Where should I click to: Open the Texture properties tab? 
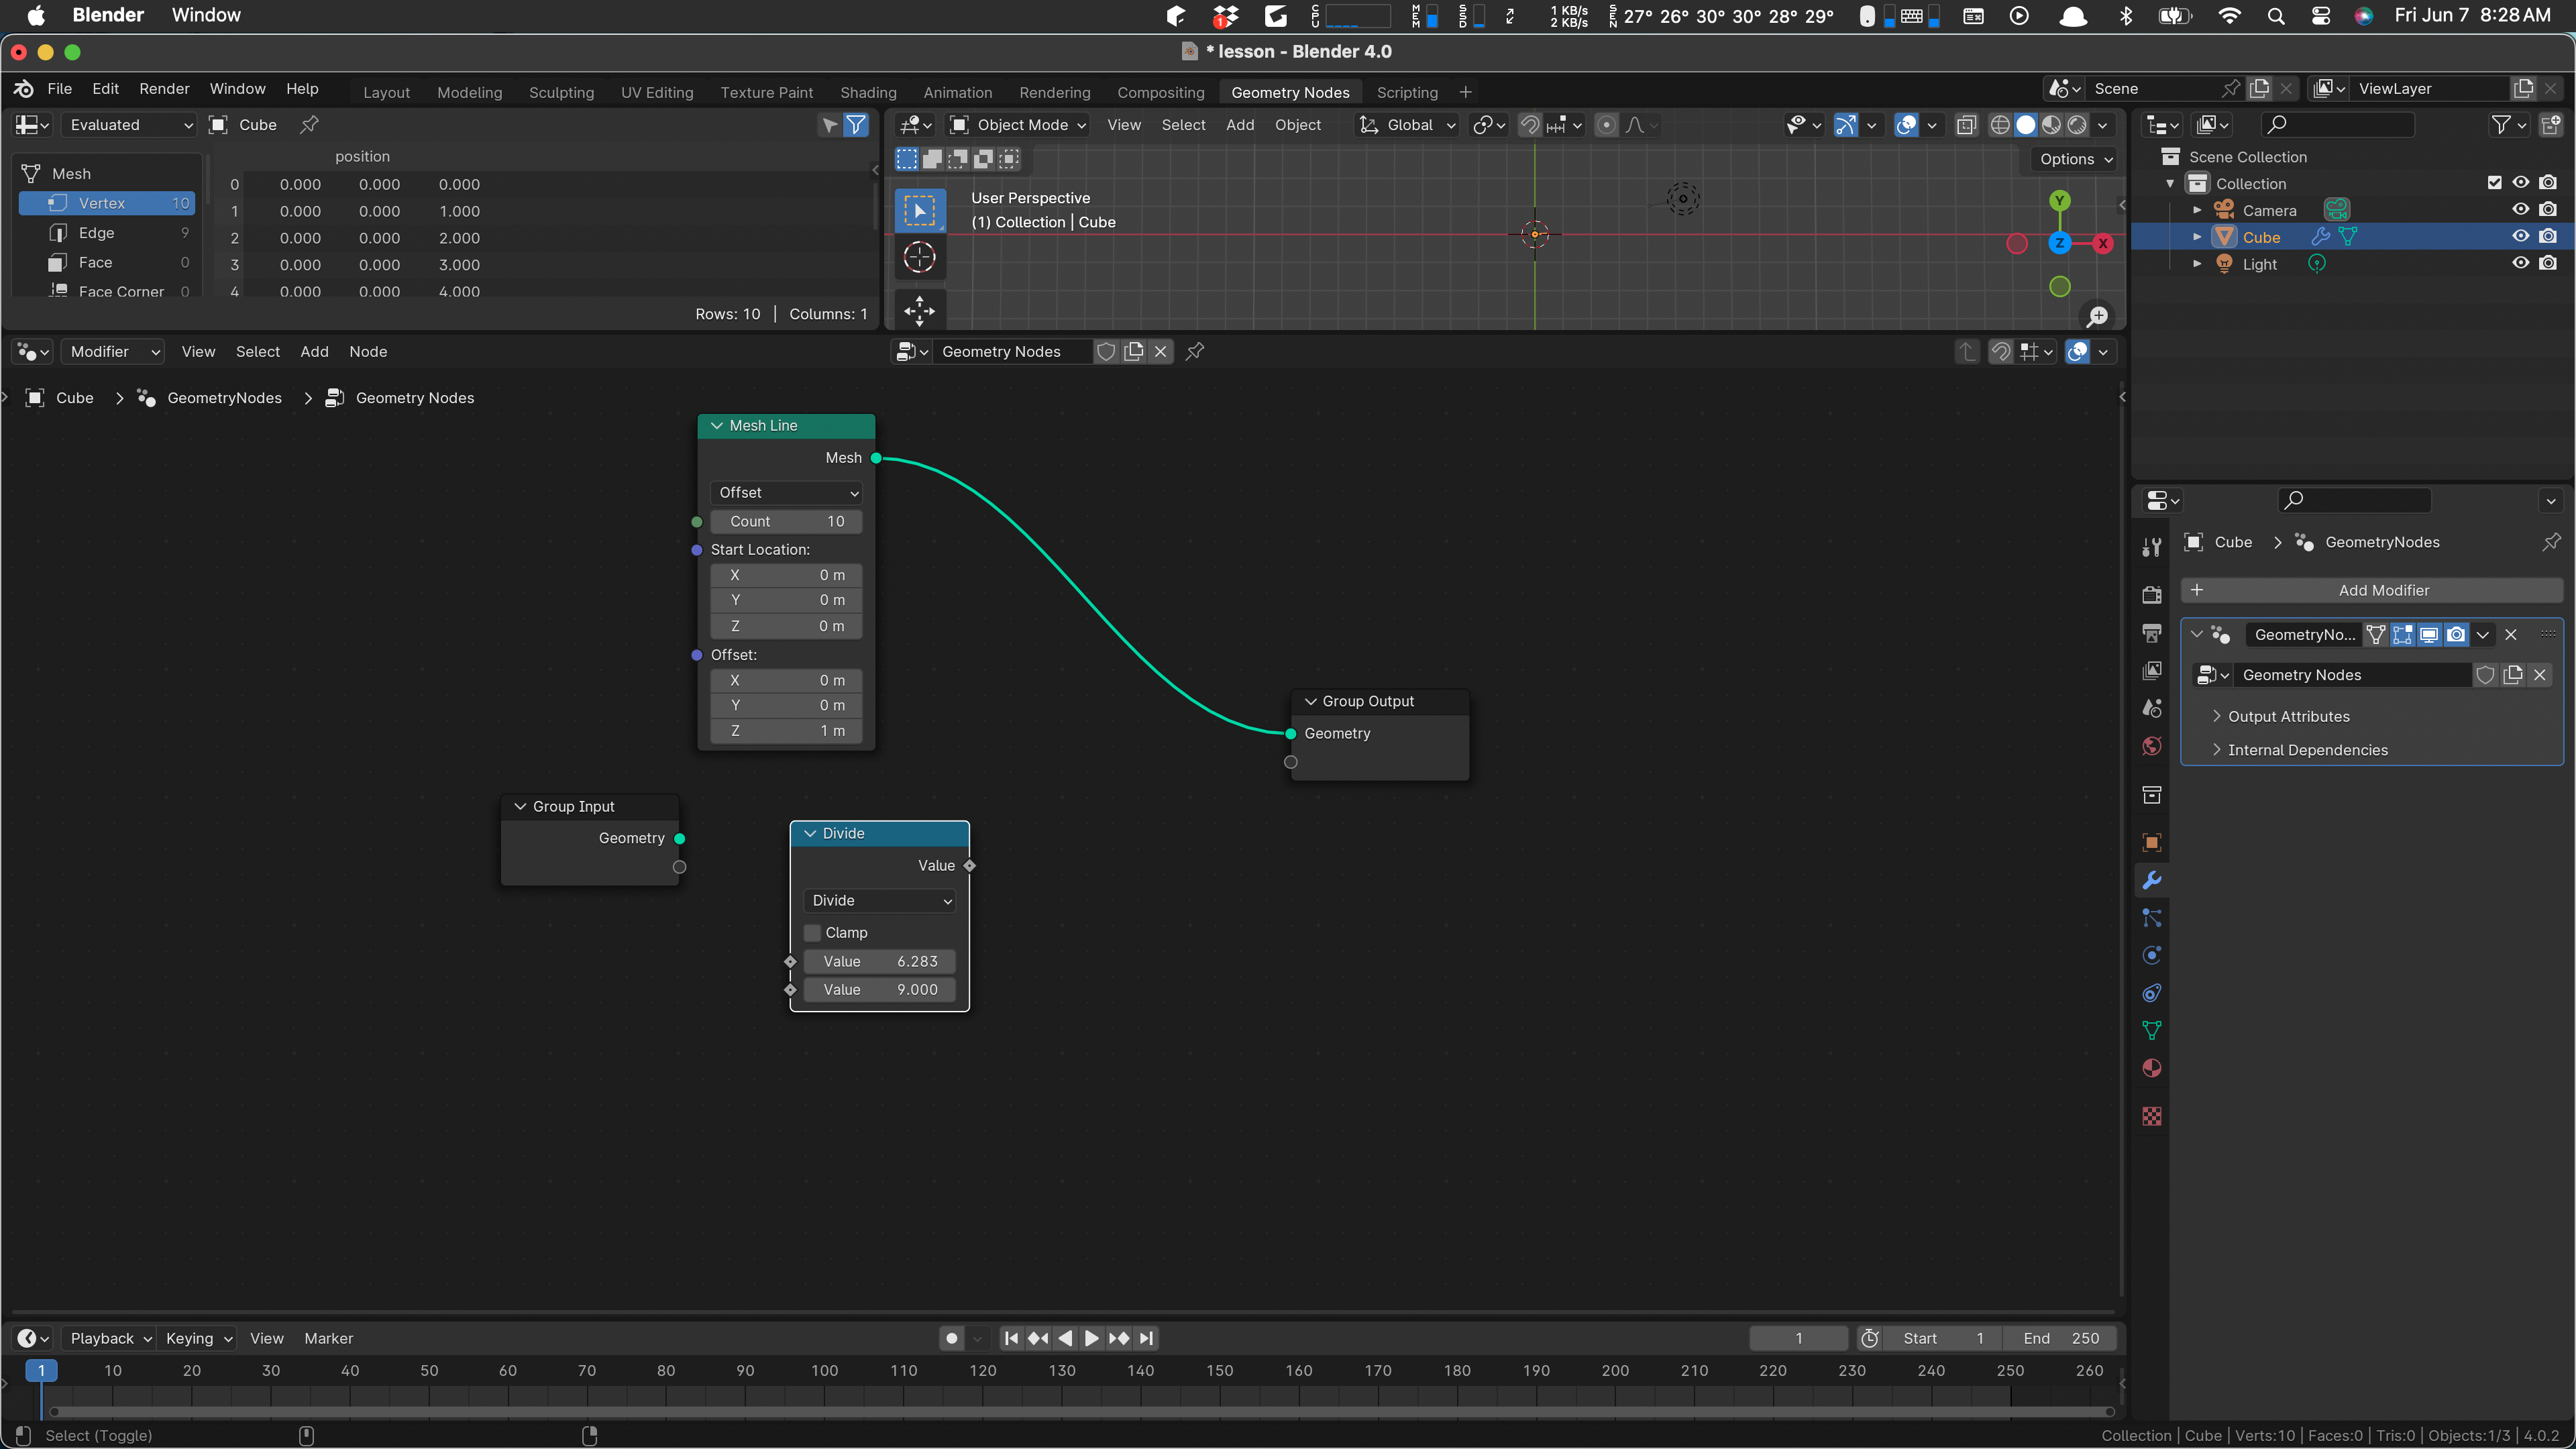pos(2152,1116)
